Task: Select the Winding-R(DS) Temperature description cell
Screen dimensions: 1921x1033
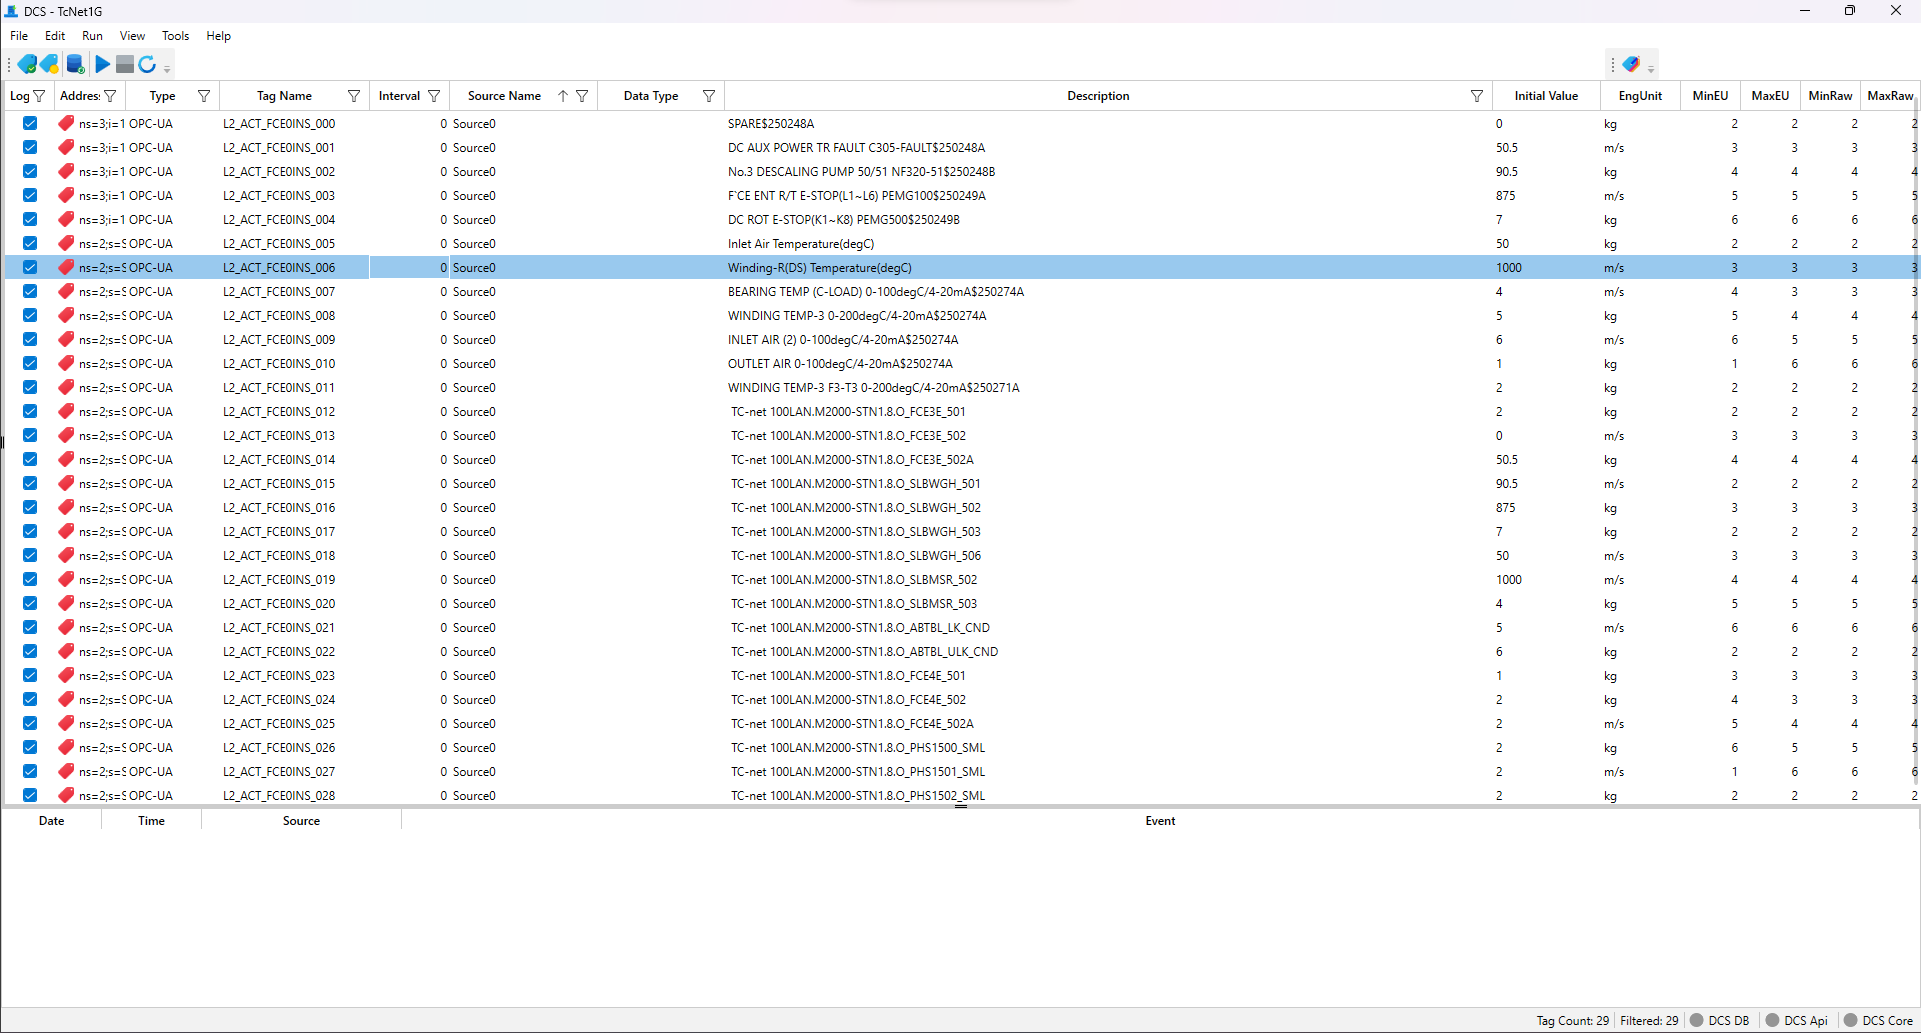Action: tap(819, 267)
